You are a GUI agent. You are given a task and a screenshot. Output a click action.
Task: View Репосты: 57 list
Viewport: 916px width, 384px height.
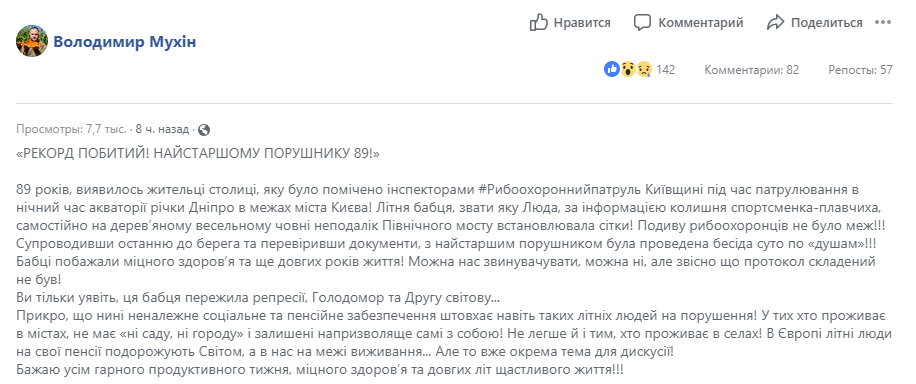point(861,70)
